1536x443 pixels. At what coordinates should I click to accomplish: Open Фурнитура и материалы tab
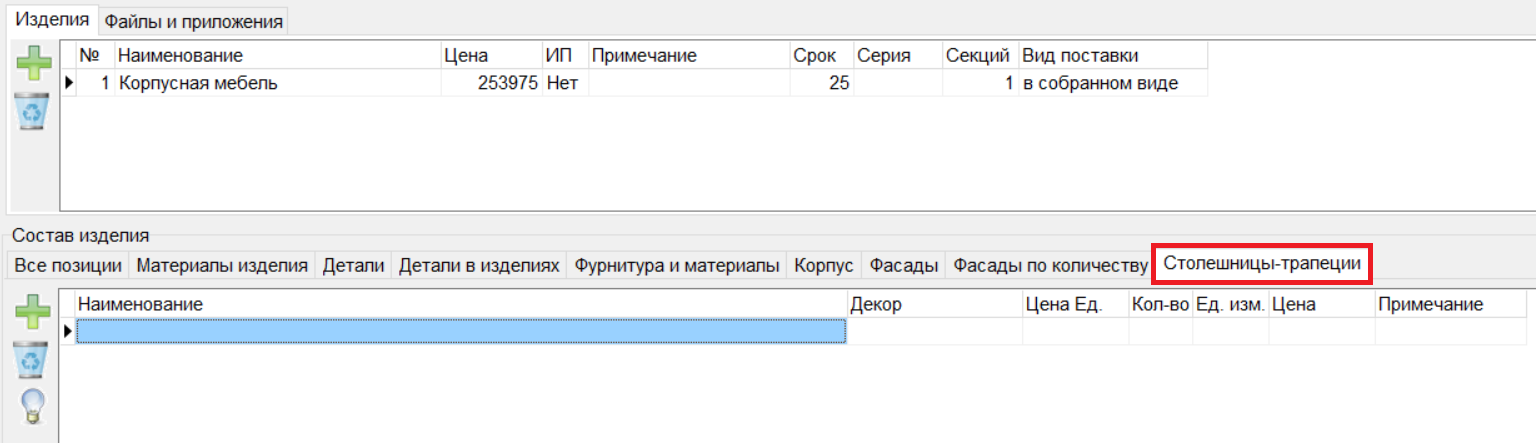tap(677, 265)
